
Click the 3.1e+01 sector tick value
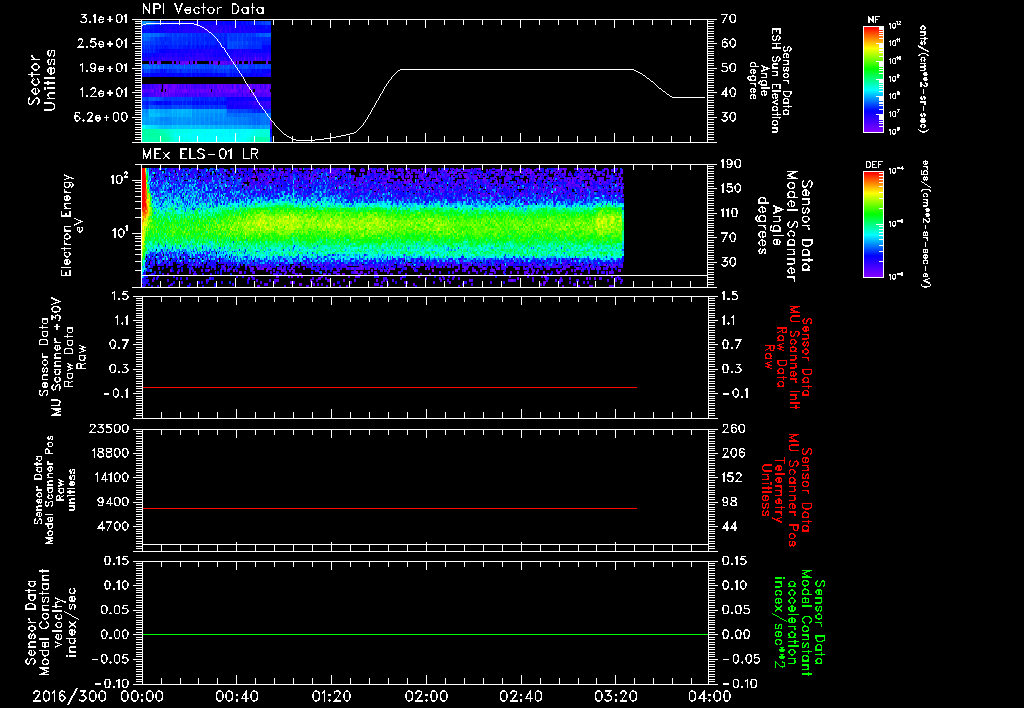(103, 19)
